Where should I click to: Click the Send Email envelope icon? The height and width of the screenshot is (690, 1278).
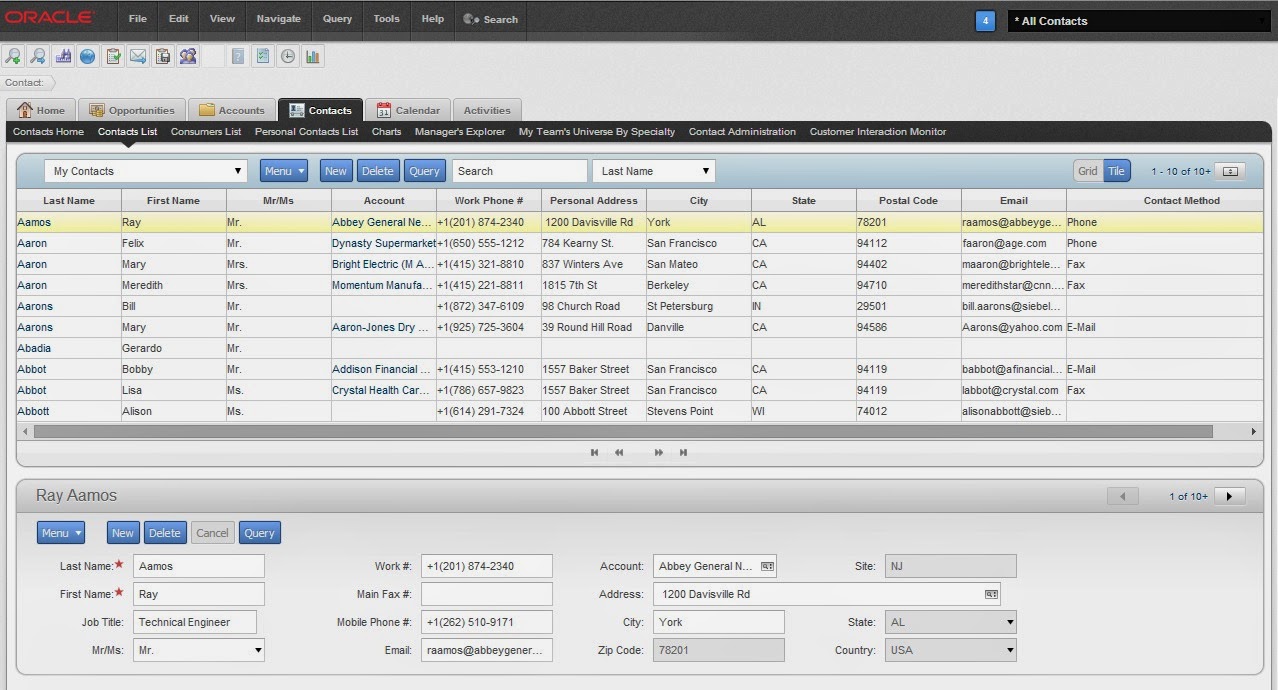point(139,56)
